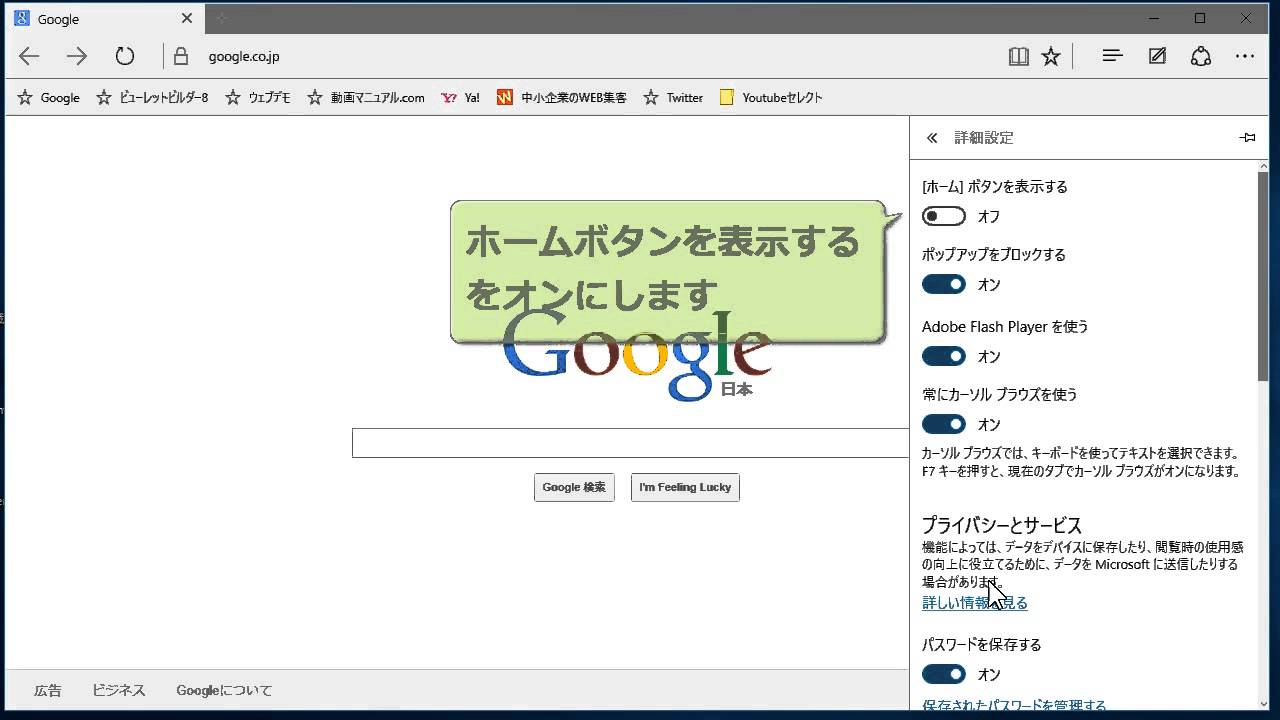1280x720 pixels.
Task: Go back from 詳細設定 with chevrons
Action: [x=932, y=138]
